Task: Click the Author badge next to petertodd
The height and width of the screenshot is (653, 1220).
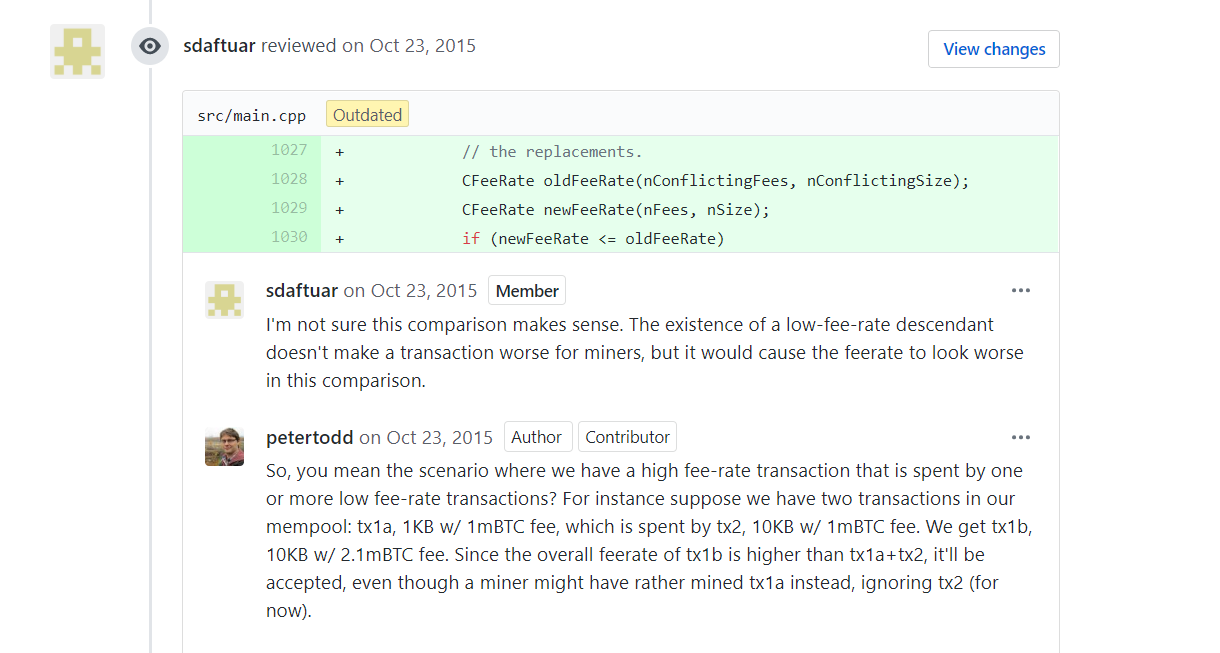Action: point(537,437)
